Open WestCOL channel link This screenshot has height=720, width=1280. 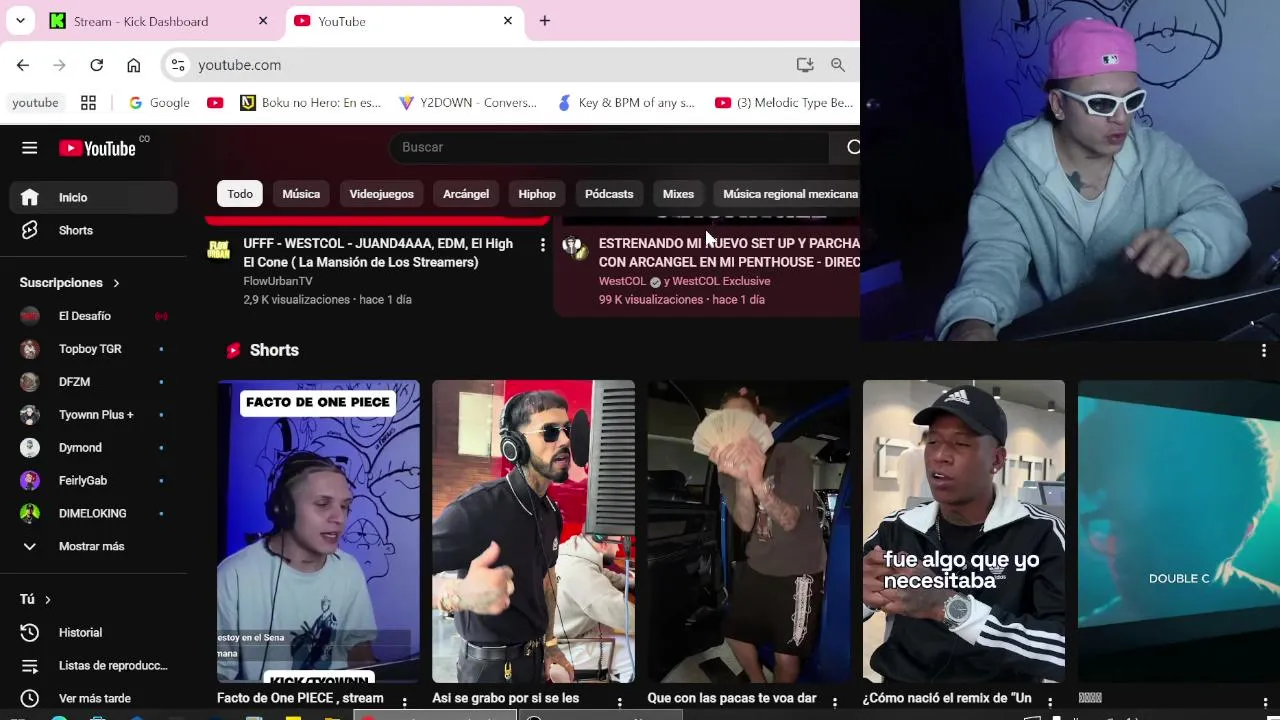[622, 281]
